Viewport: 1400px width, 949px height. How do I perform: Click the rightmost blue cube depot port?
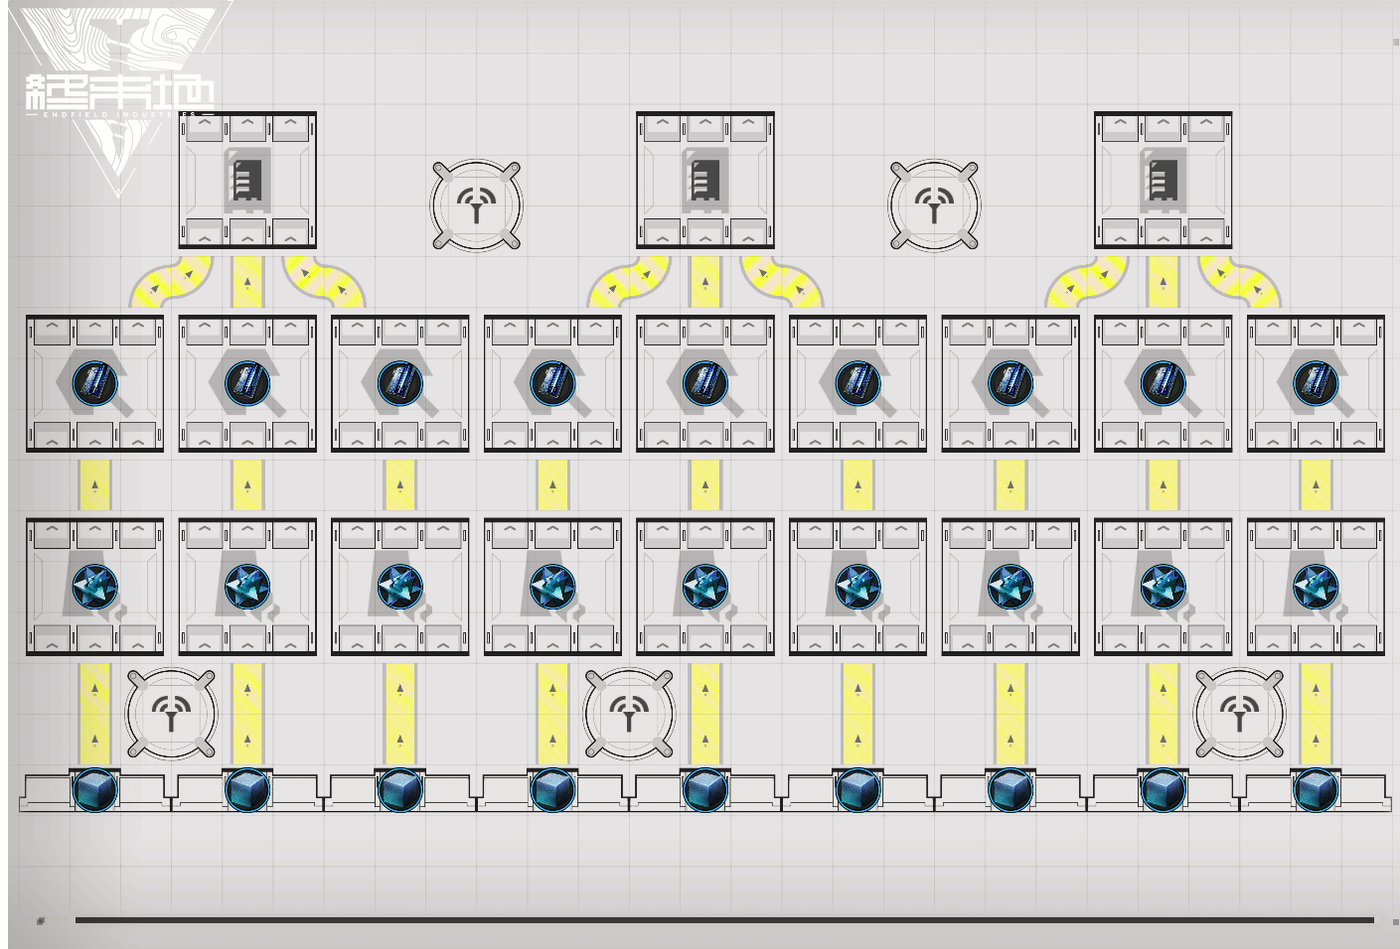1316,790
